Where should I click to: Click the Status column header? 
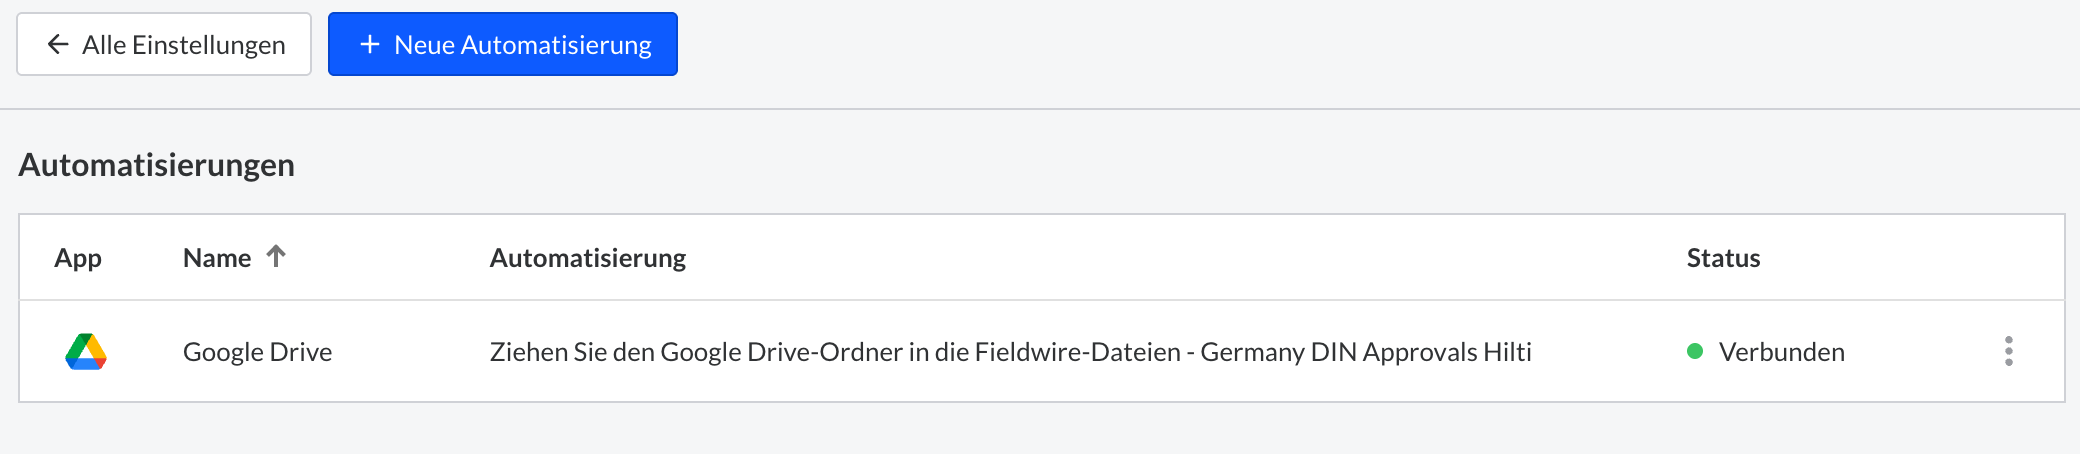[x=1723, y=258]
